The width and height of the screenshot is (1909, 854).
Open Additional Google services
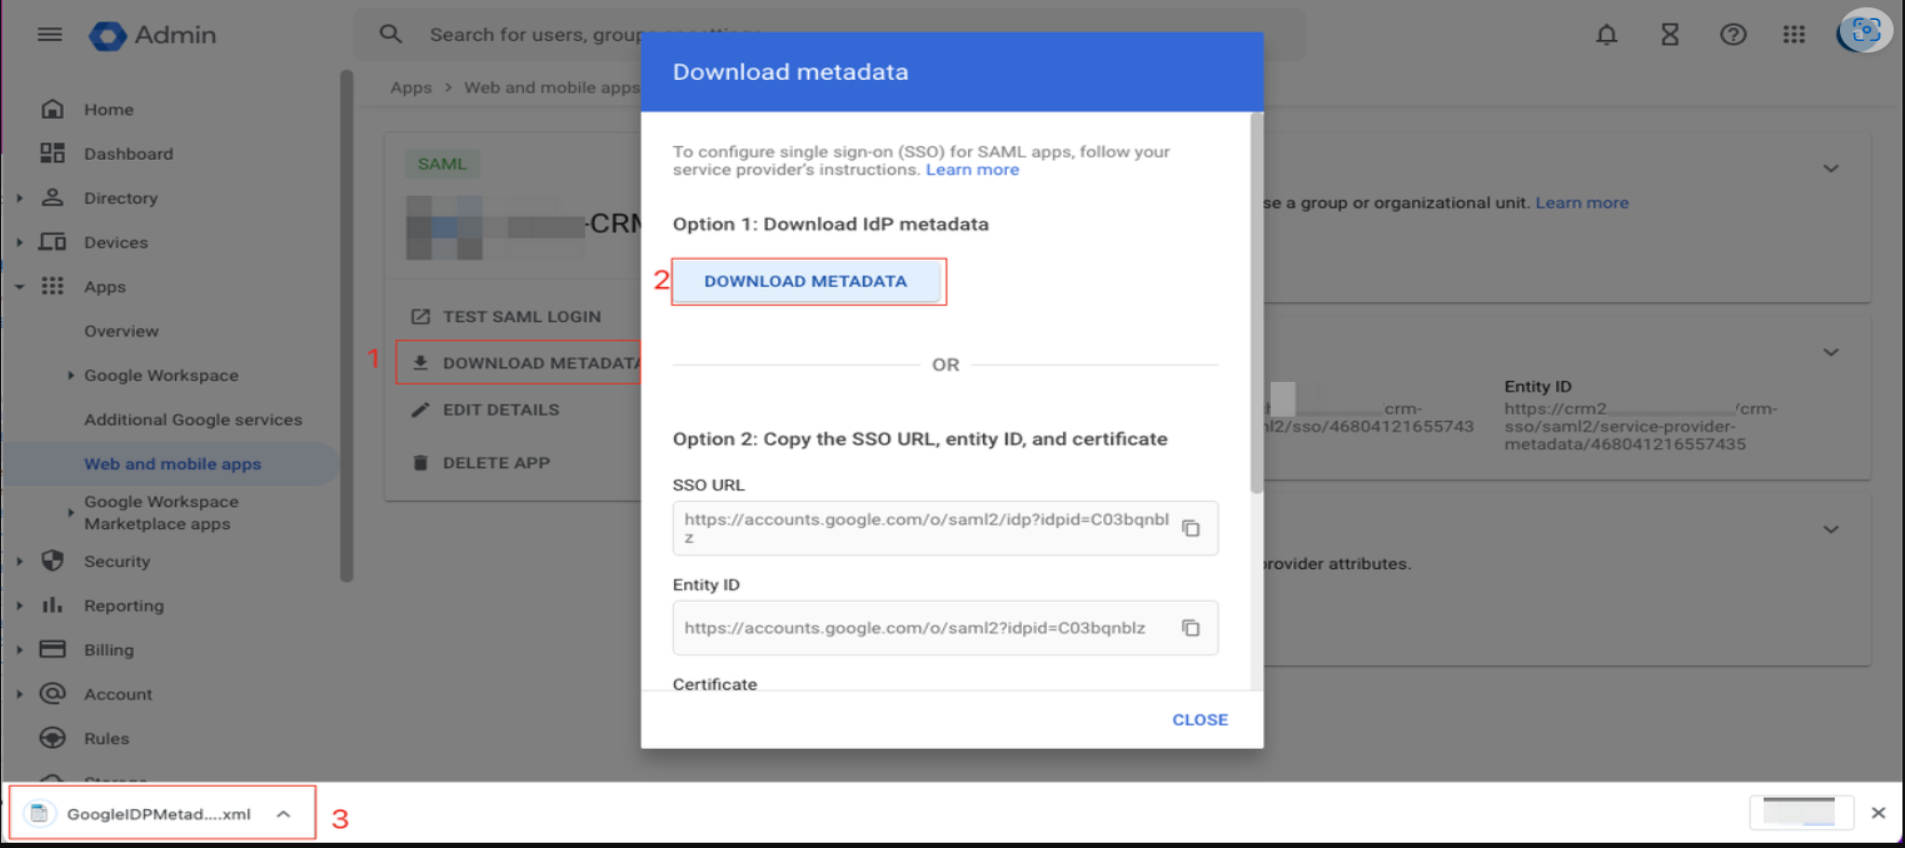[x=193, y=420]
